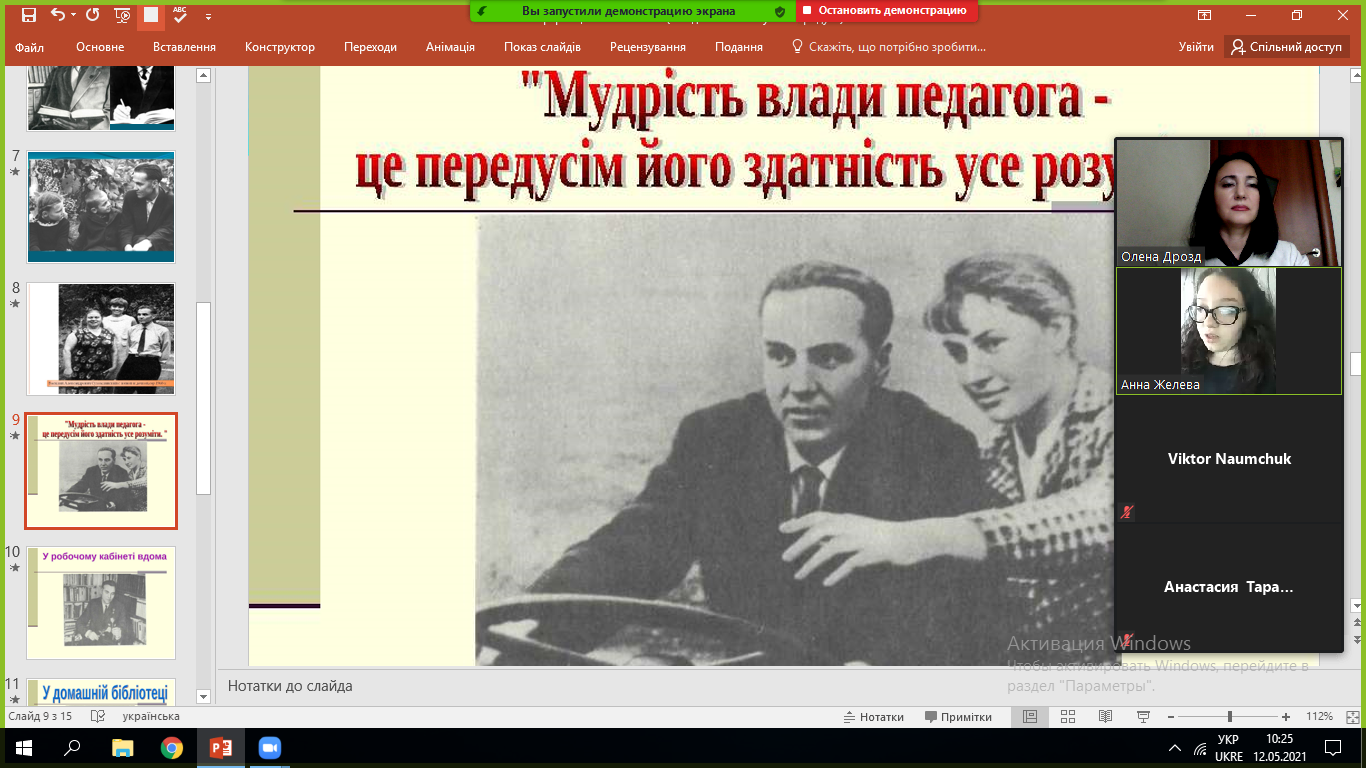The width and height of the screenshot is (1366, 779).
Task: Expand Customize Quick Access Toolbar dropdown
Action: [208, 16]
